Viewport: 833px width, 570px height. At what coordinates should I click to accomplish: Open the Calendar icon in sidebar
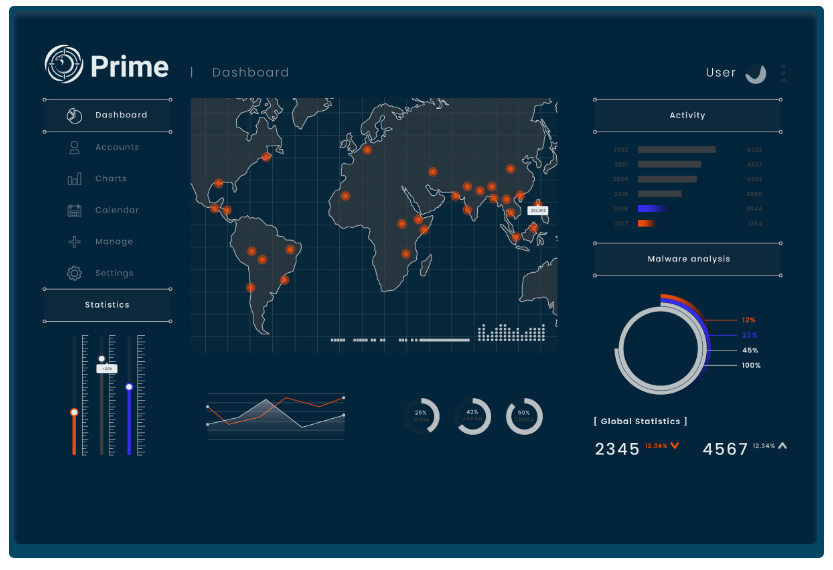tap(74, 210)
